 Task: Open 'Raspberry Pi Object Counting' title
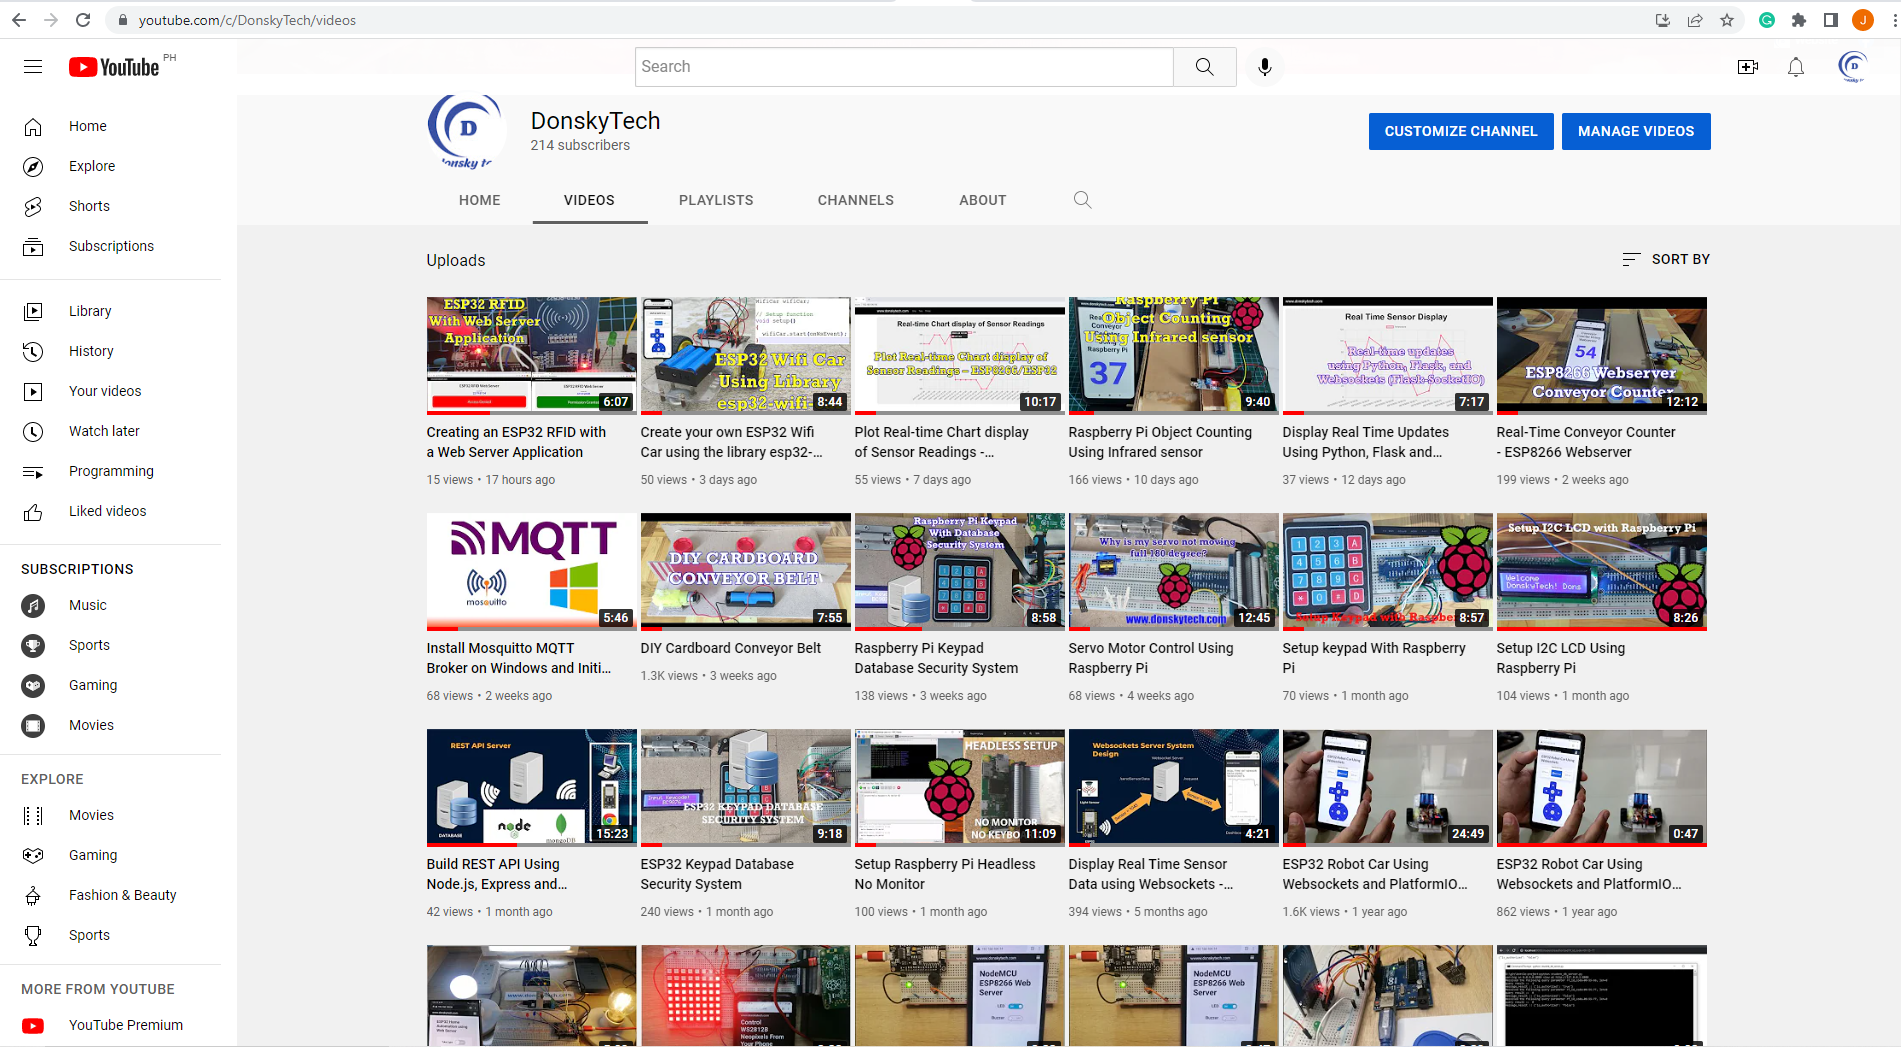1160,442
